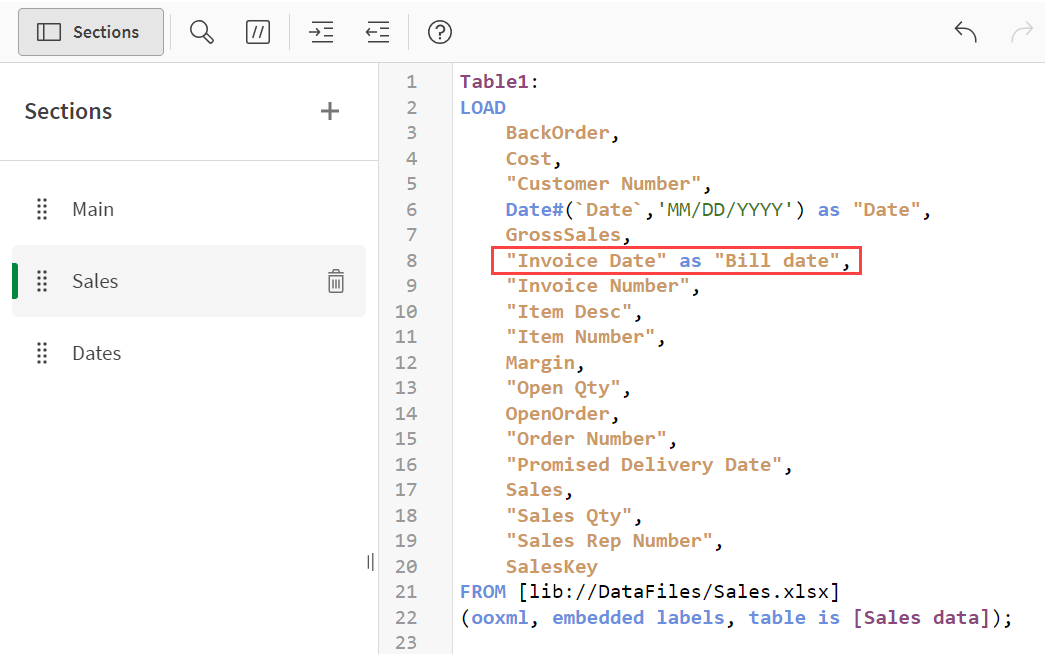Click the SalesKey field
This screenshot has width=1045, height=654.
[x=552, y=567]
